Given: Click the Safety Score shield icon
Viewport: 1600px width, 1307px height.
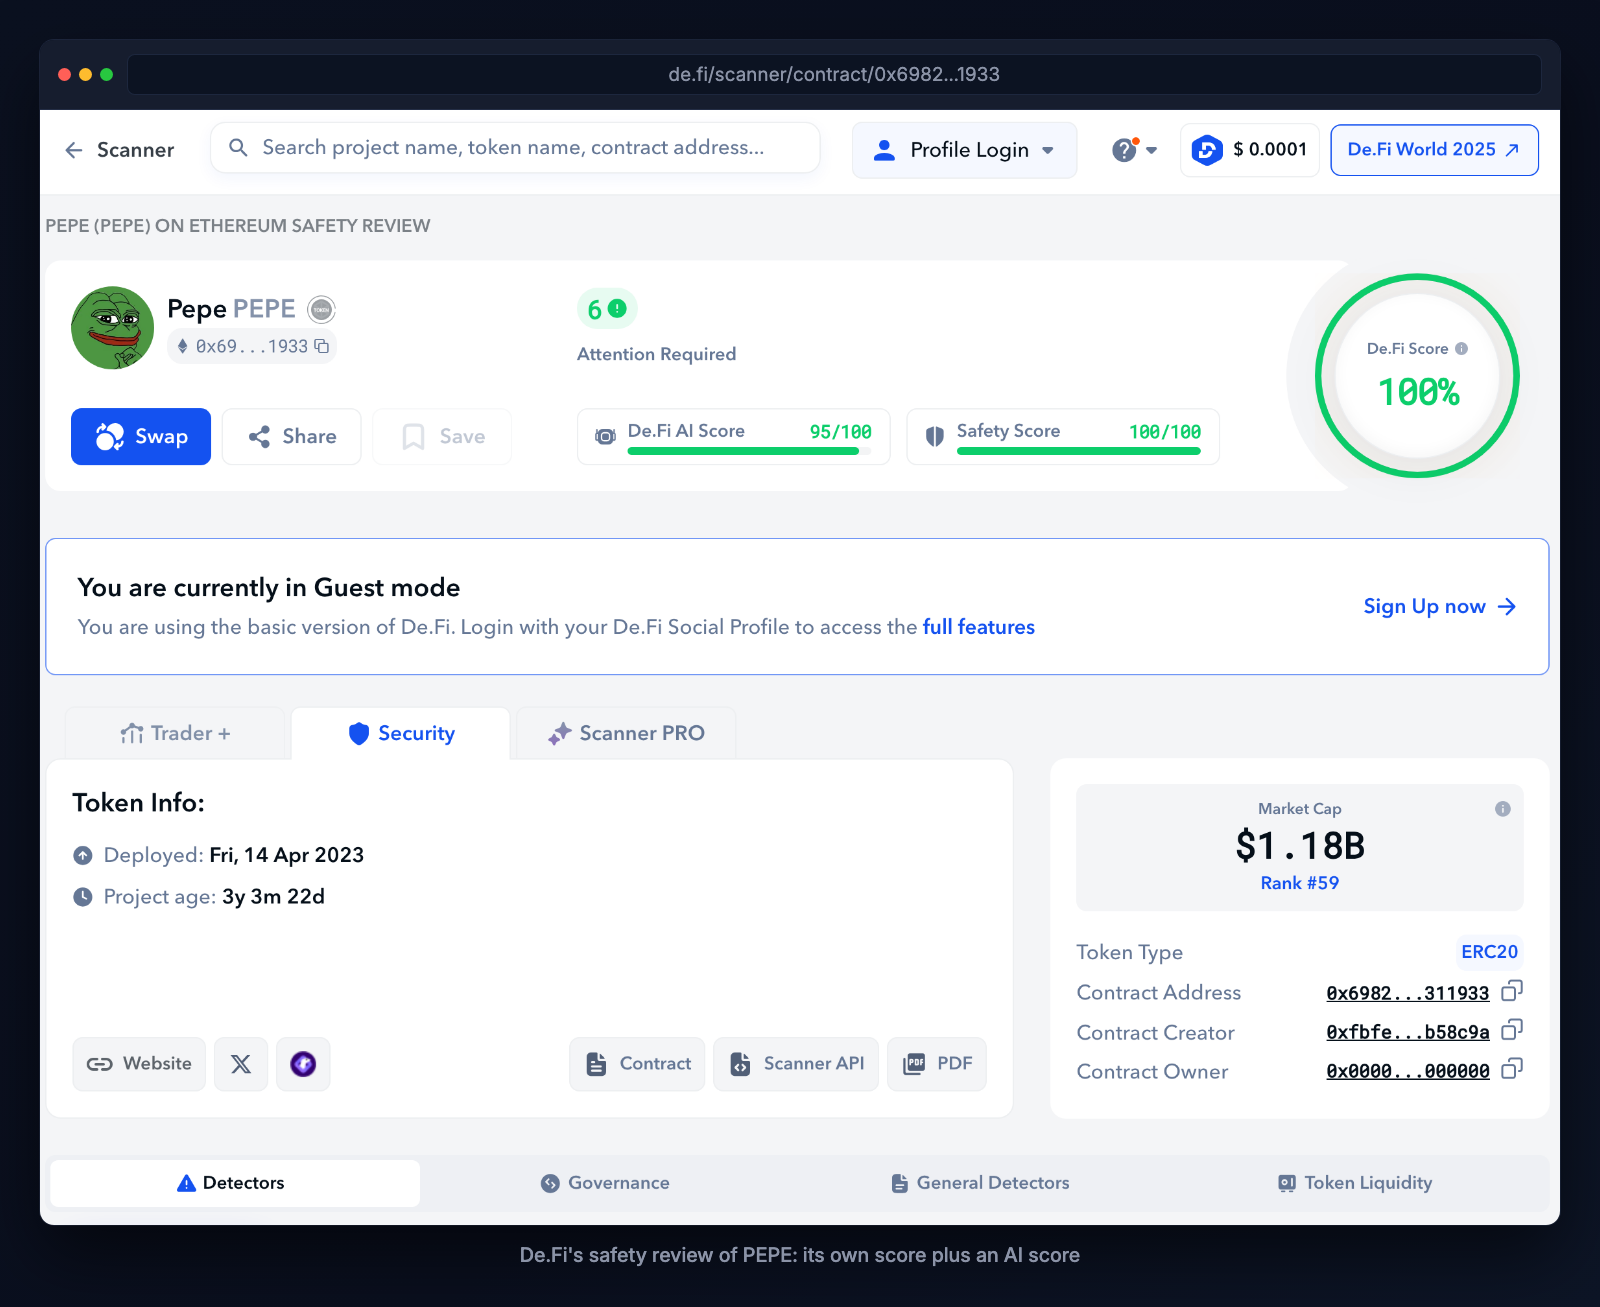Looking at the screenshot, I should (x=935, y=436).
